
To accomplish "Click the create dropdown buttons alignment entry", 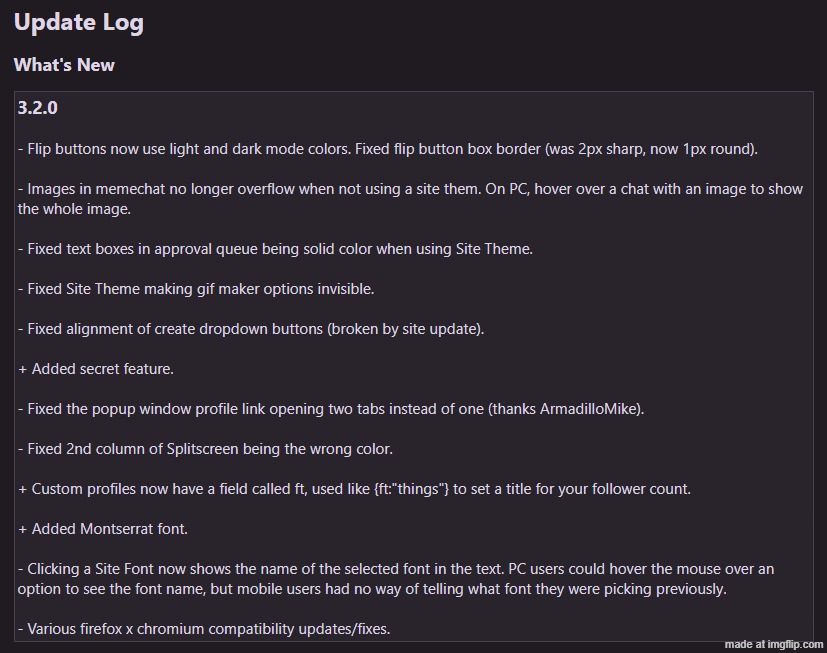I will (x=251, y=329).
